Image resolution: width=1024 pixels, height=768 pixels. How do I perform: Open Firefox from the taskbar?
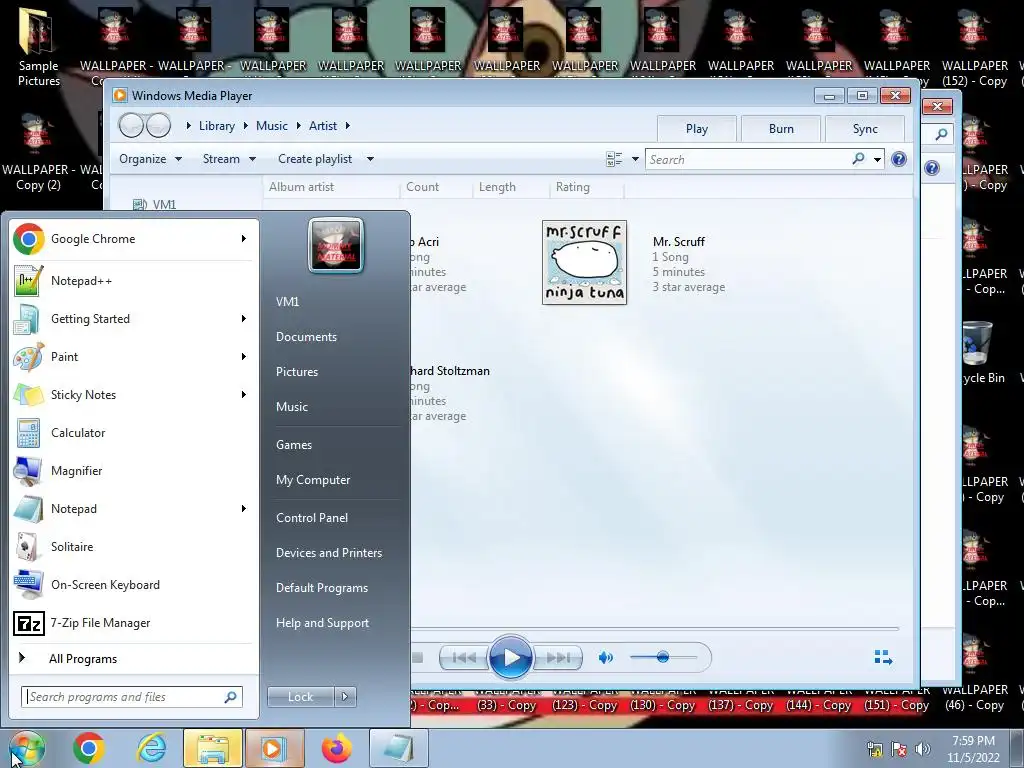(336, 748)
